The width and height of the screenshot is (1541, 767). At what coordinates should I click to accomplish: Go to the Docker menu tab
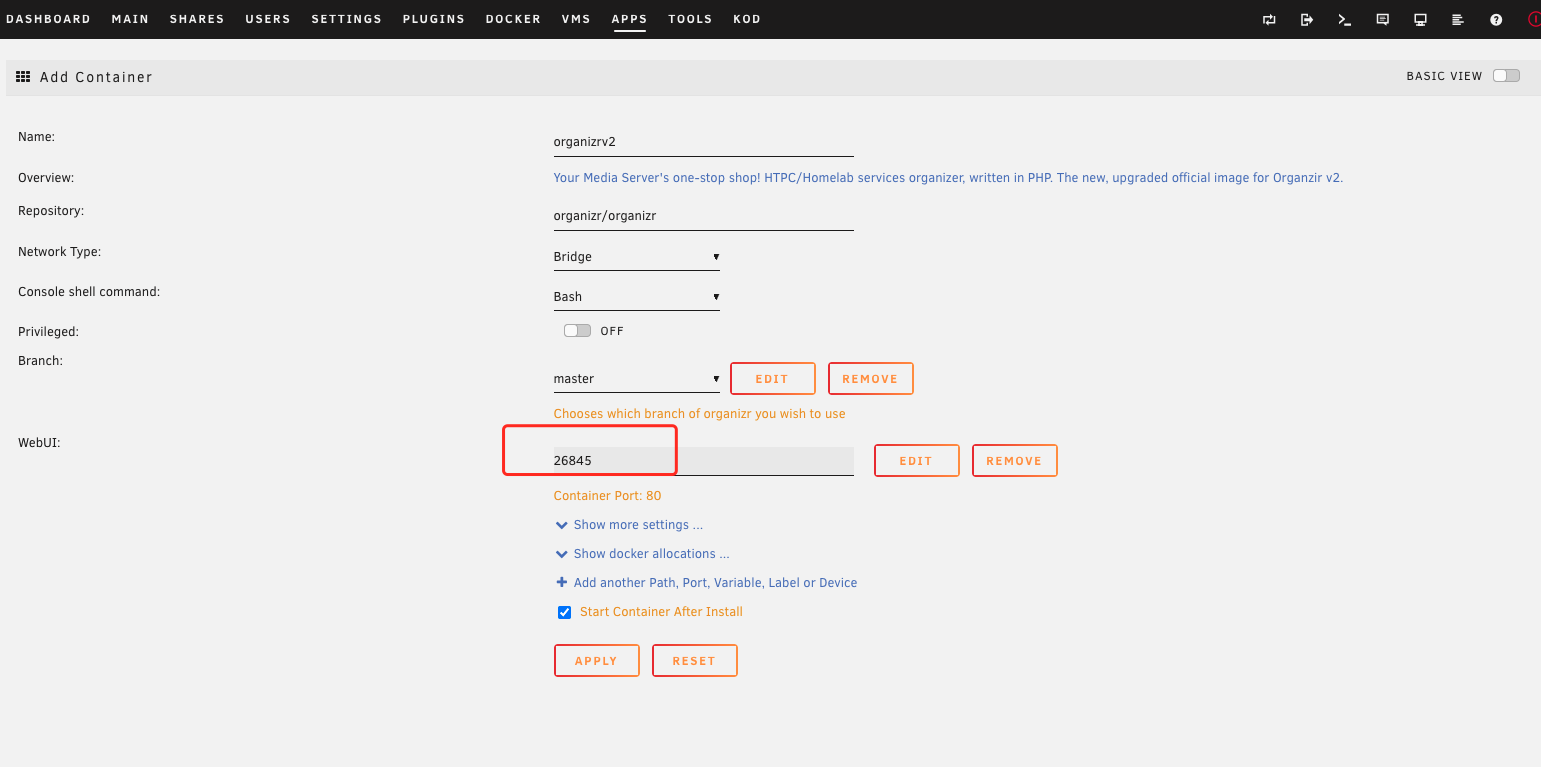[513, 19]
